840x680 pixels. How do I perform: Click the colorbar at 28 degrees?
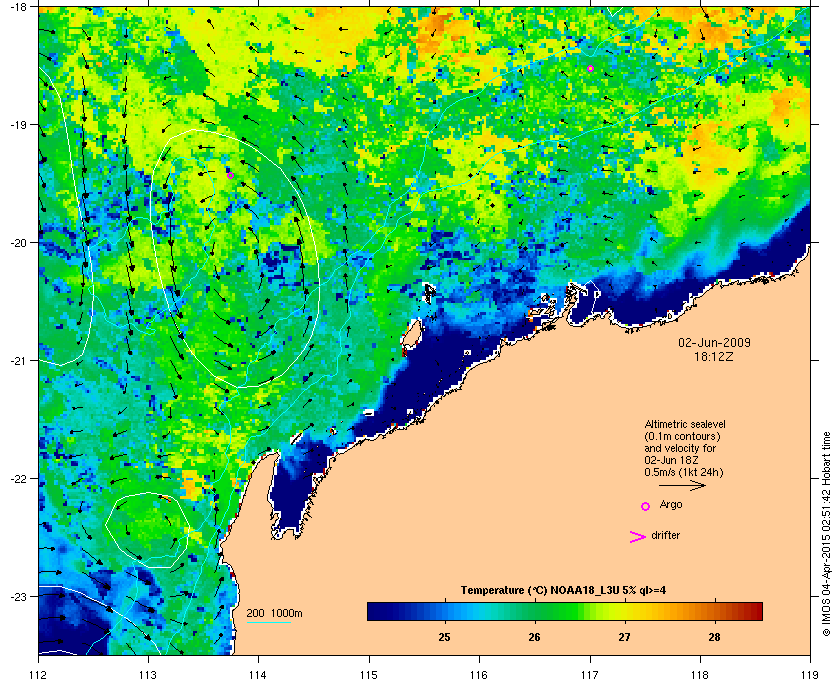coord(714,611)
